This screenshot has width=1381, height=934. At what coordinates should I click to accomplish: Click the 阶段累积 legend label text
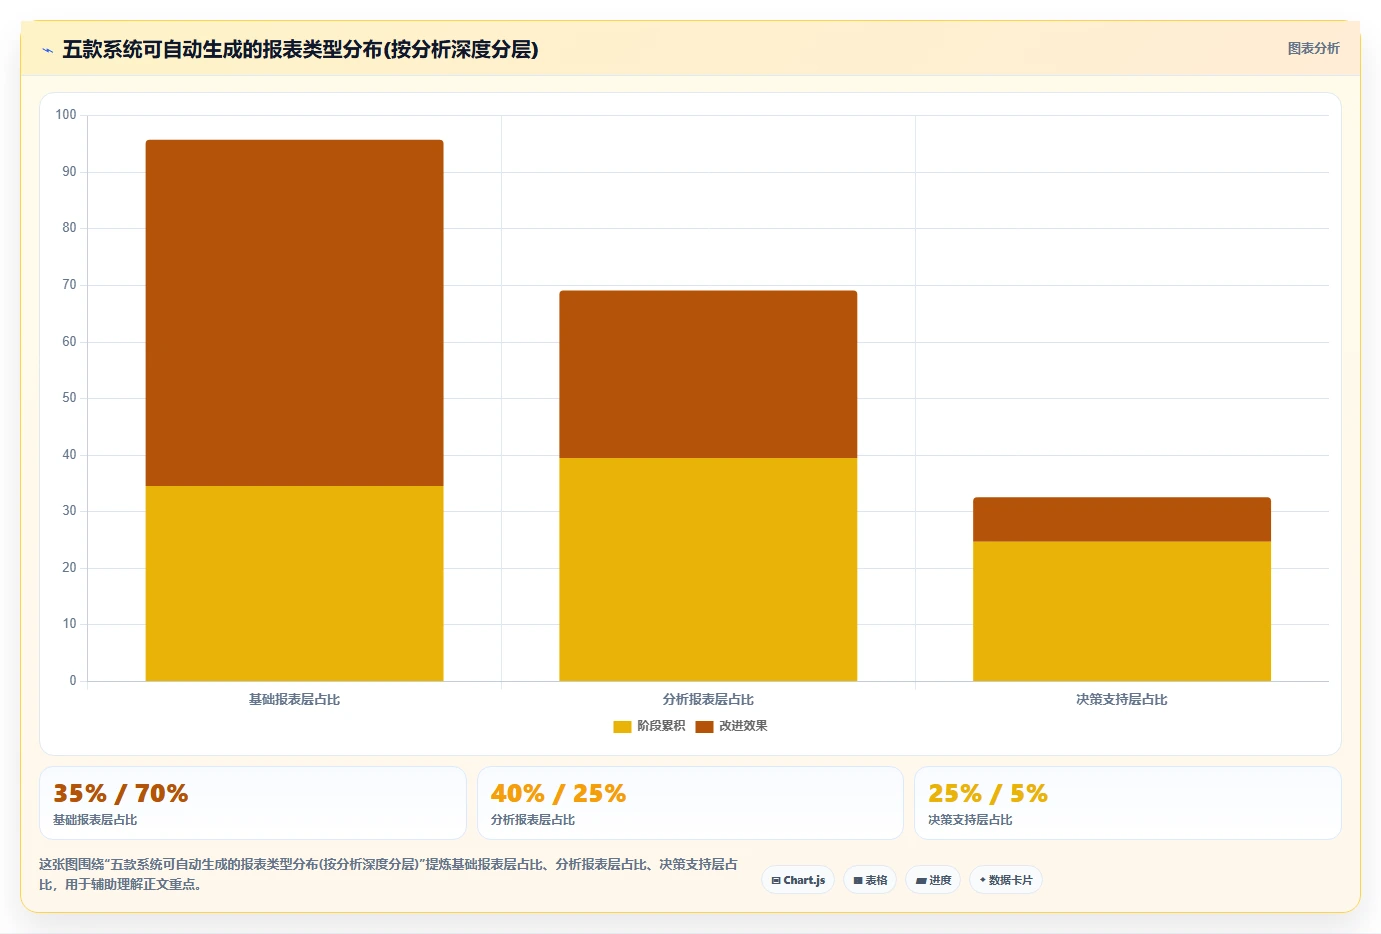pyautogui.click(x=661, y=726)
